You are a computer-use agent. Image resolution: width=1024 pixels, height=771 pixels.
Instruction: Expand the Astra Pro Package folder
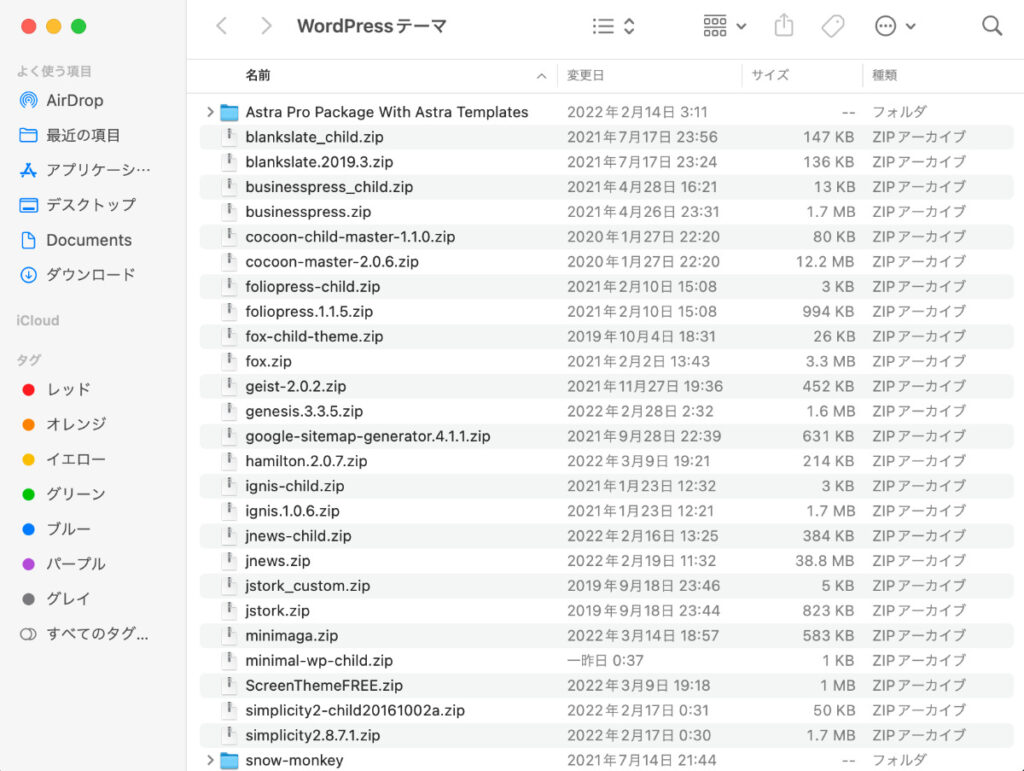point(210,112)
